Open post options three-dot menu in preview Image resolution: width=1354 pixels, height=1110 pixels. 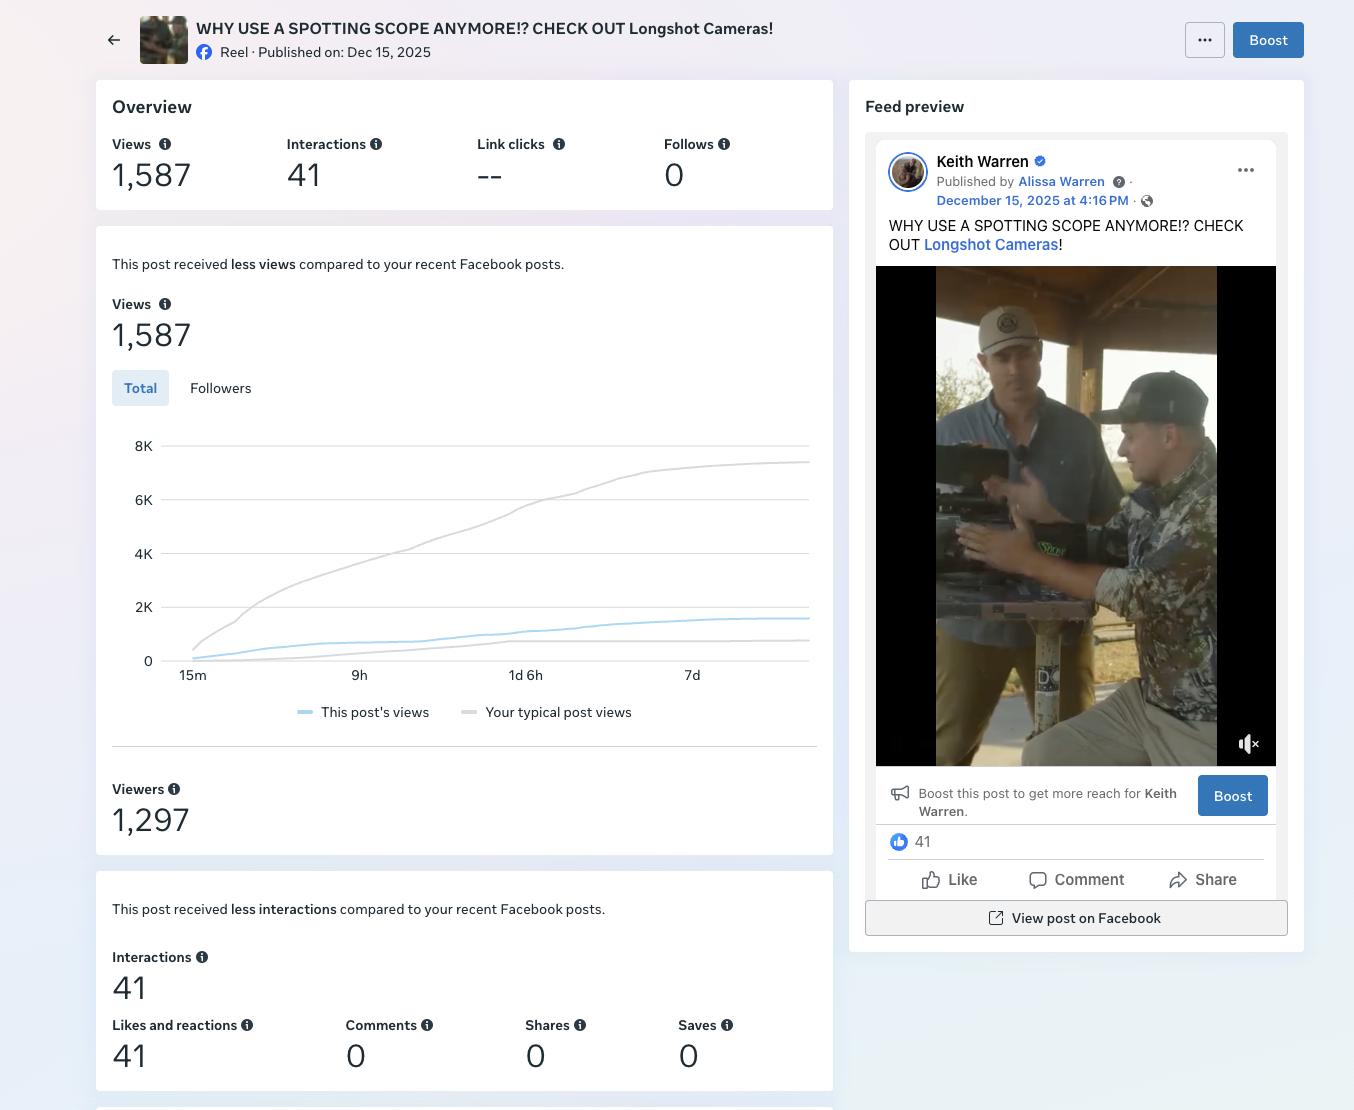pyautogui.click(x=1246, y=170)
